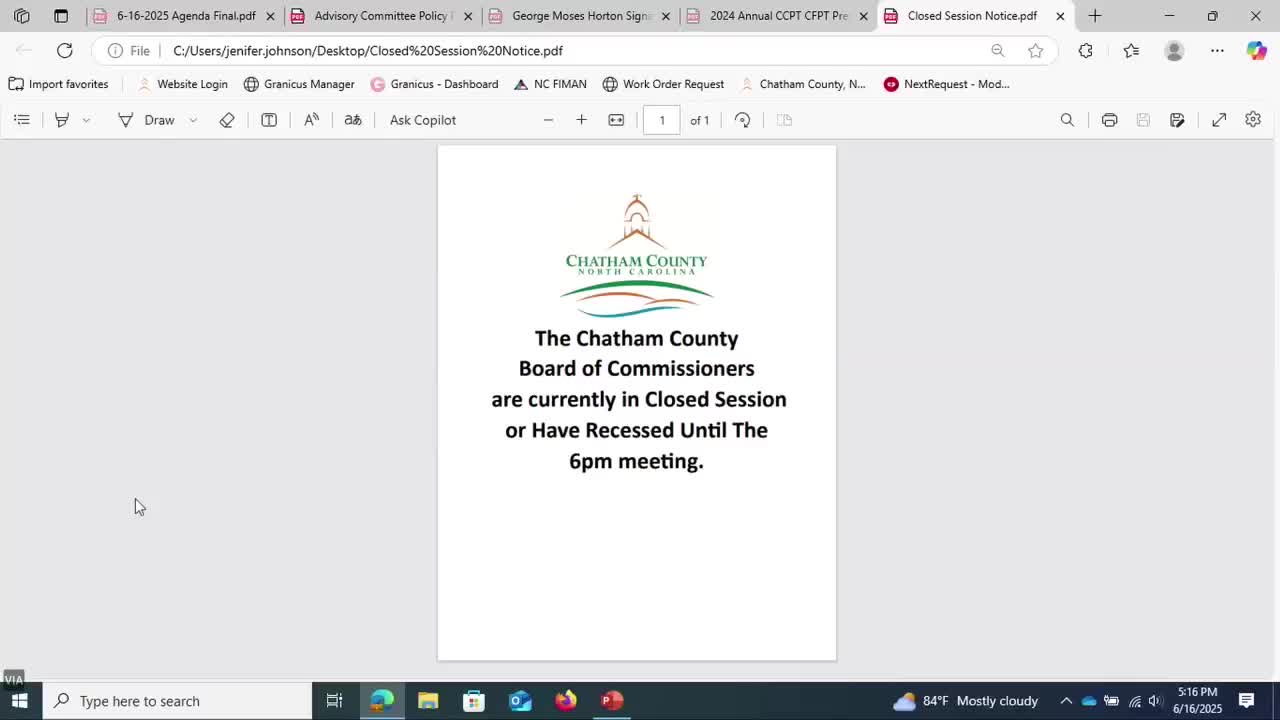
Task: Open the Chatham County bookmark
Action: coord(803,84)
